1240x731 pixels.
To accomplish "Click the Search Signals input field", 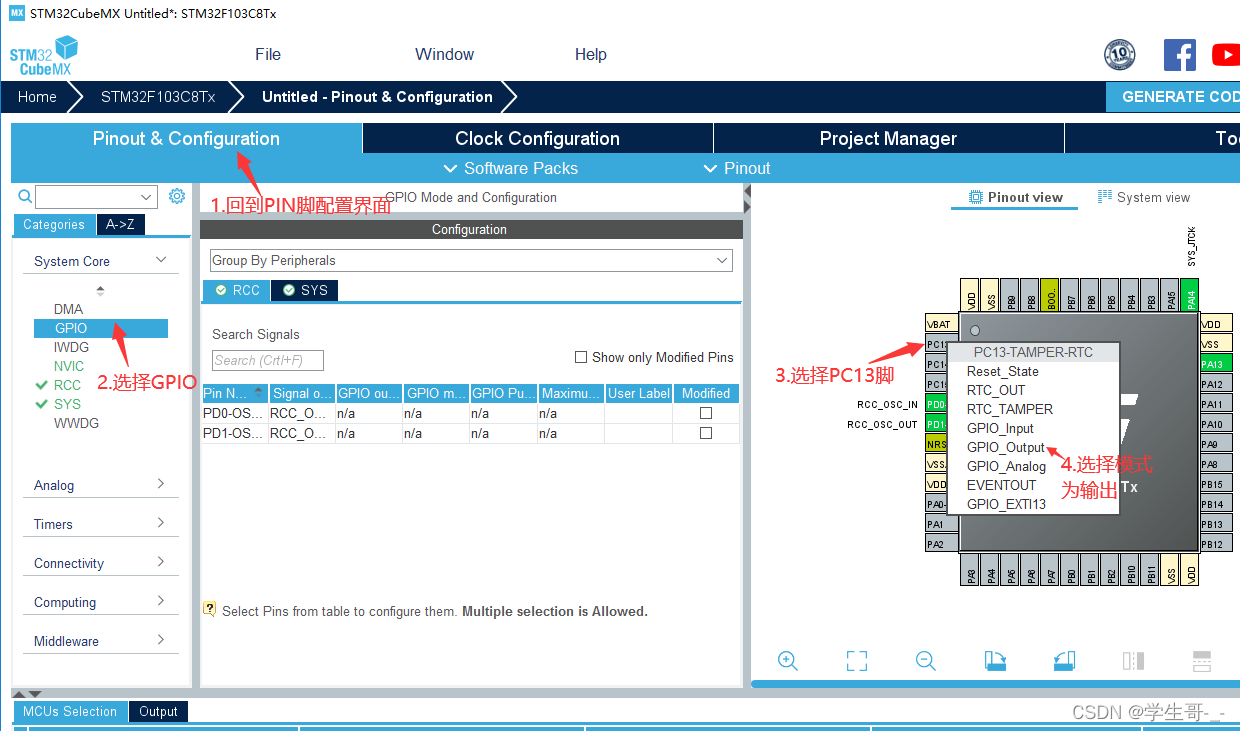I will [x=268, y=360].
